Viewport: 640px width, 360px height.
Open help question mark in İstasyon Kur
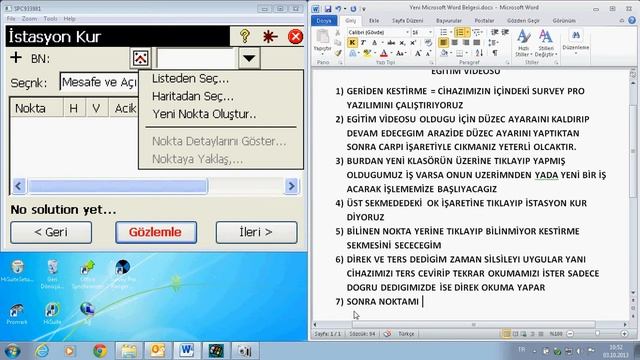coord(245,36)
